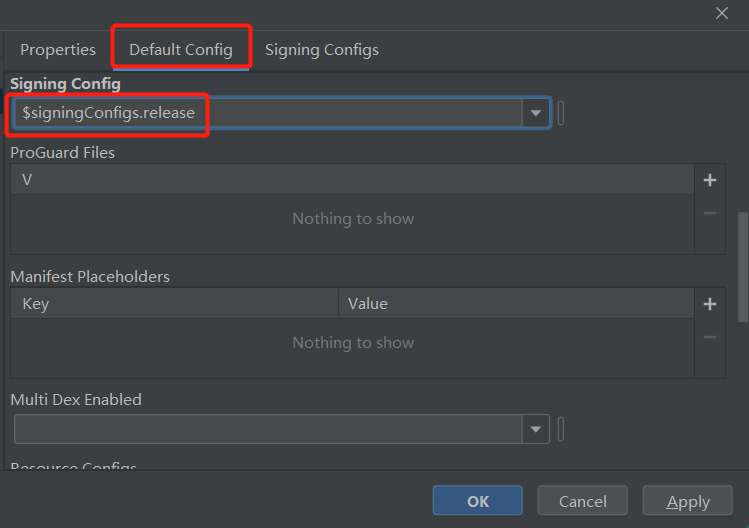Viewport: 749px width, 528px height.
Task: Open the Signing Configs tab
Action: coord(322,50)
